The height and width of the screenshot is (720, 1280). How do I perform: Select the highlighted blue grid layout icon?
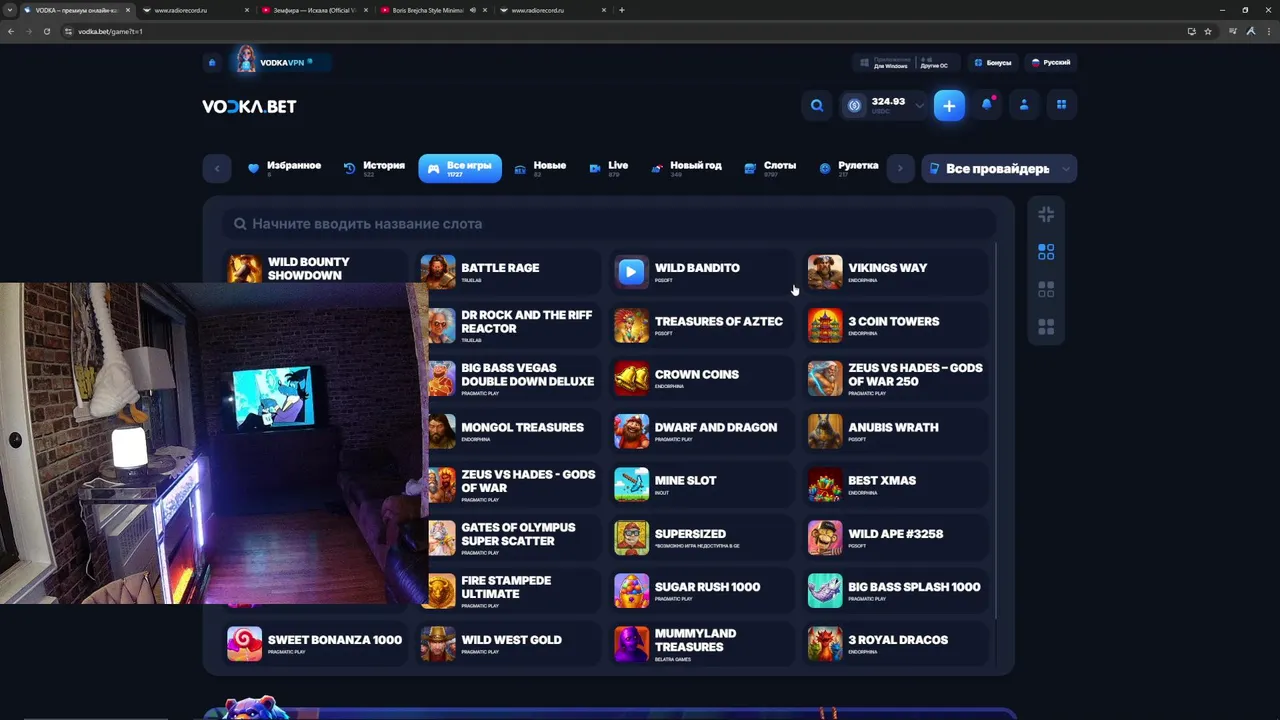(1046, 252)
